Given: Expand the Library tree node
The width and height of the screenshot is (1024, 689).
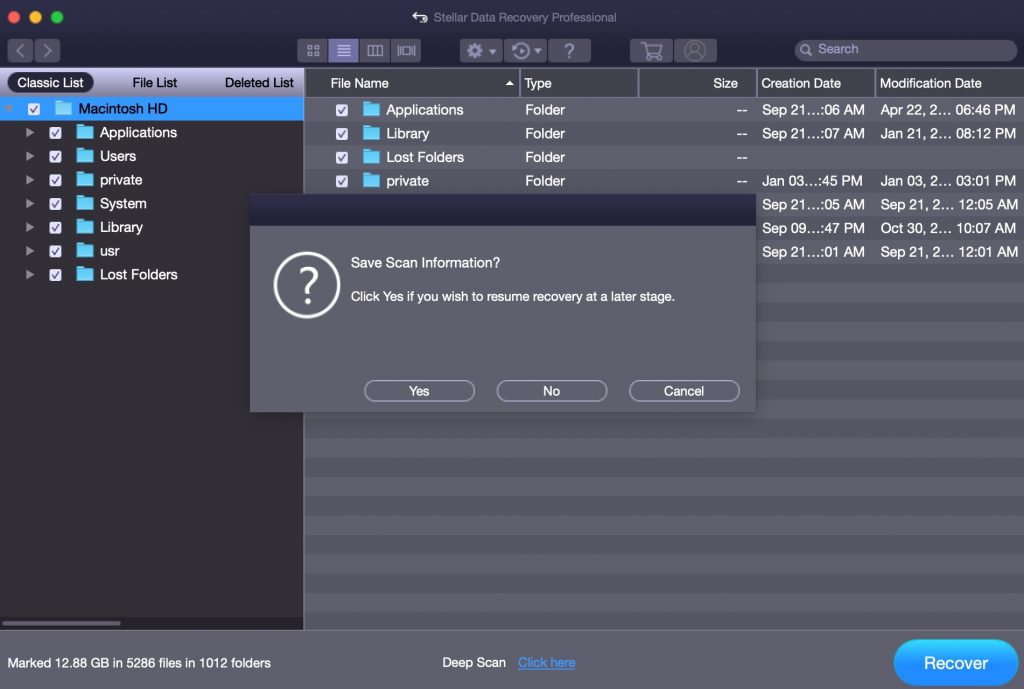Looking at the screenshot, I should pos(29,227).
